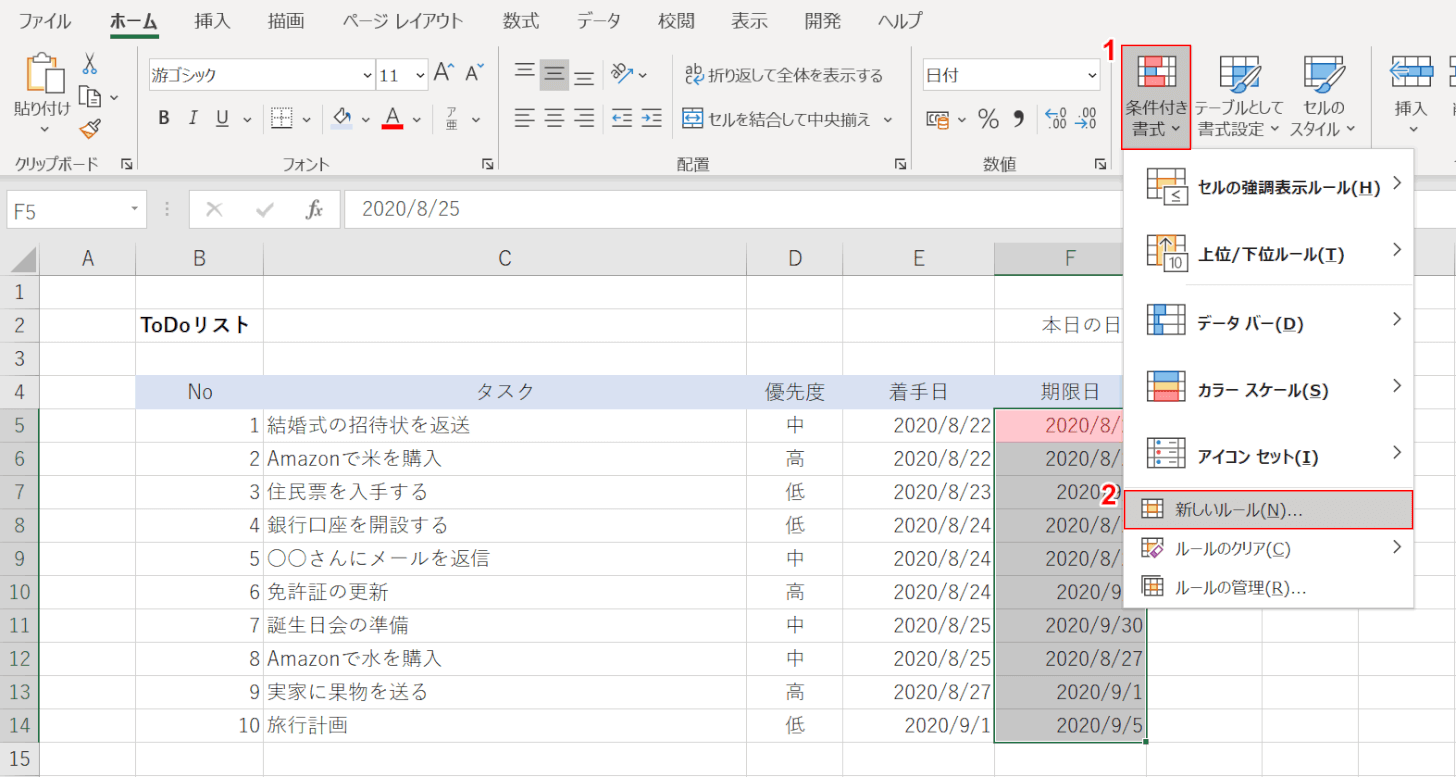Screen dimensions: 1456x777
Task: Select column C header
Action: pyautogui.click(x=505, y=259)
